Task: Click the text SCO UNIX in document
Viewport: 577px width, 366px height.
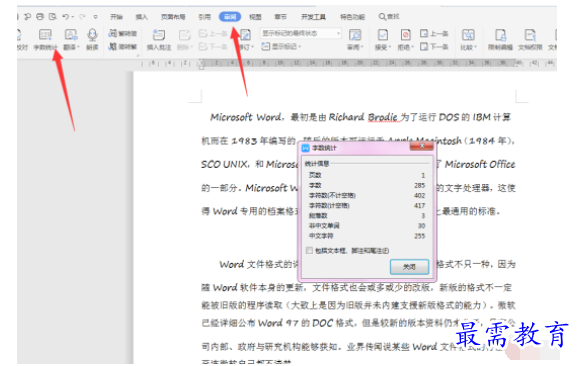Action: pyautogui.click(x=224, y=164)
